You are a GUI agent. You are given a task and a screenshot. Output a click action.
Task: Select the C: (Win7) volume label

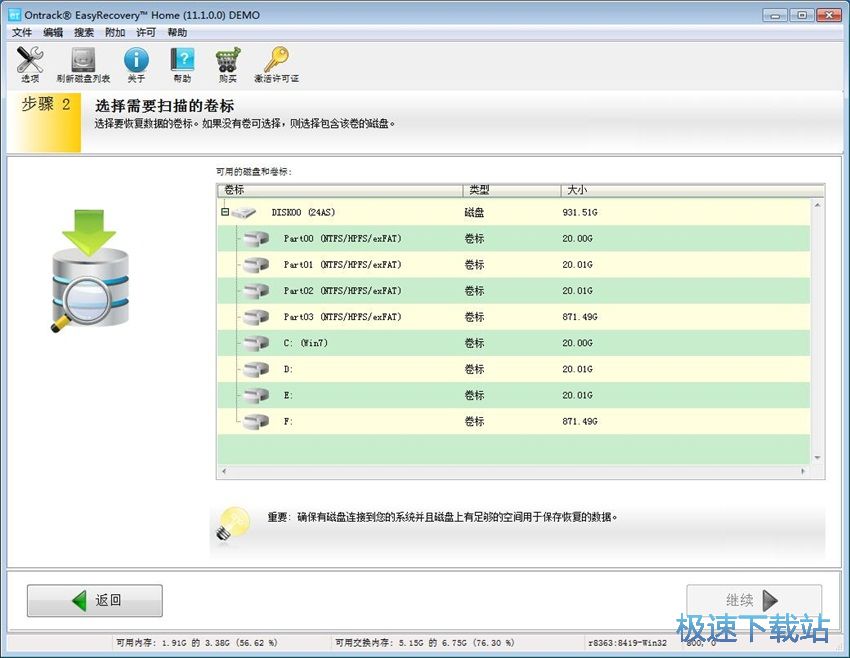tap(306, 343)
